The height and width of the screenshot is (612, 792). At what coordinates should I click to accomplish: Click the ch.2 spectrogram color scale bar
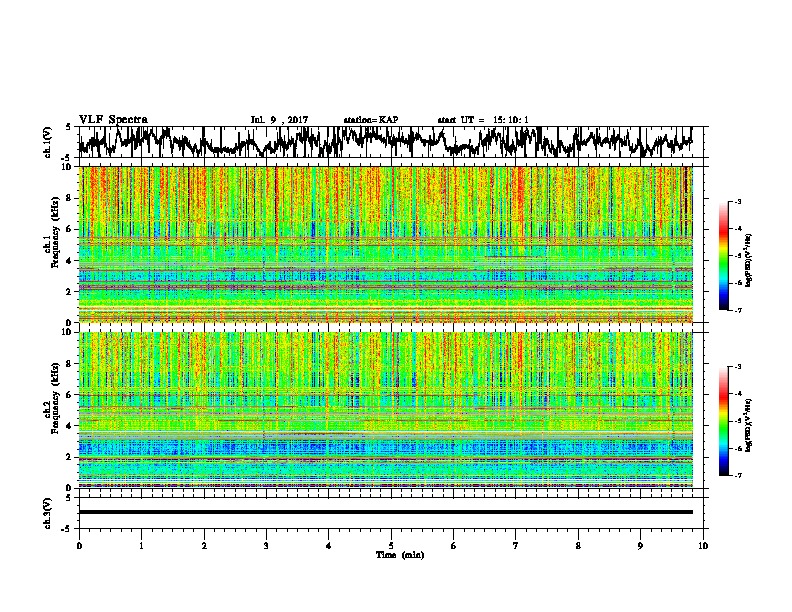(723, 421)
